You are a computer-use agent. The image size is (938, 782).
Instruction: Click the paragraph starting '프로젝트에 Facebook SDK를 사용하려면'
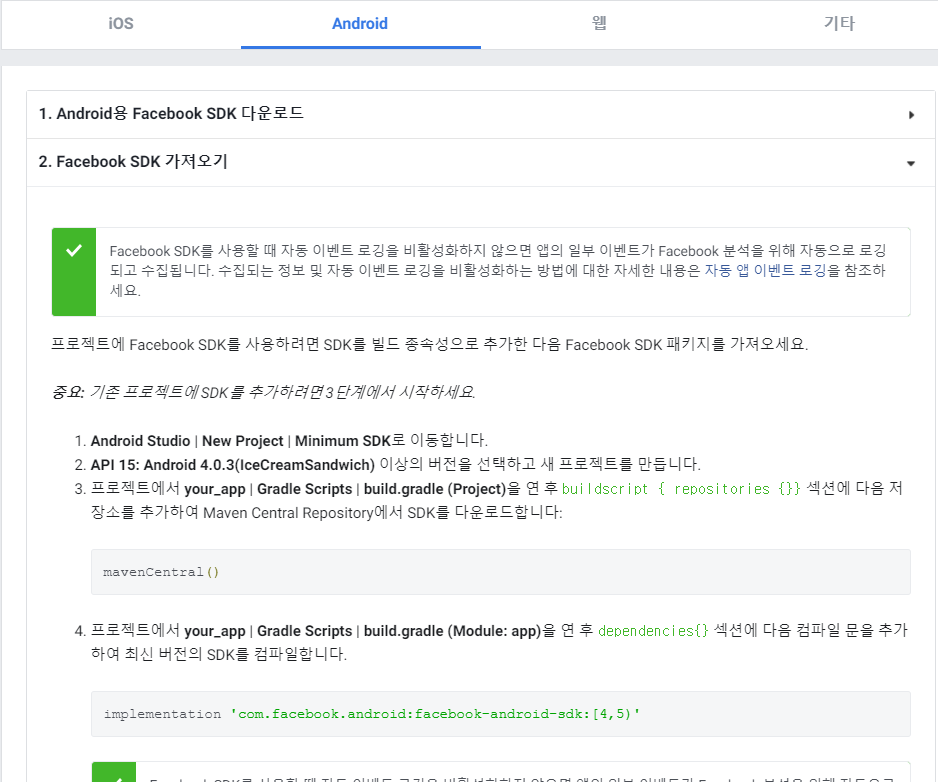(x=430, y=345)
